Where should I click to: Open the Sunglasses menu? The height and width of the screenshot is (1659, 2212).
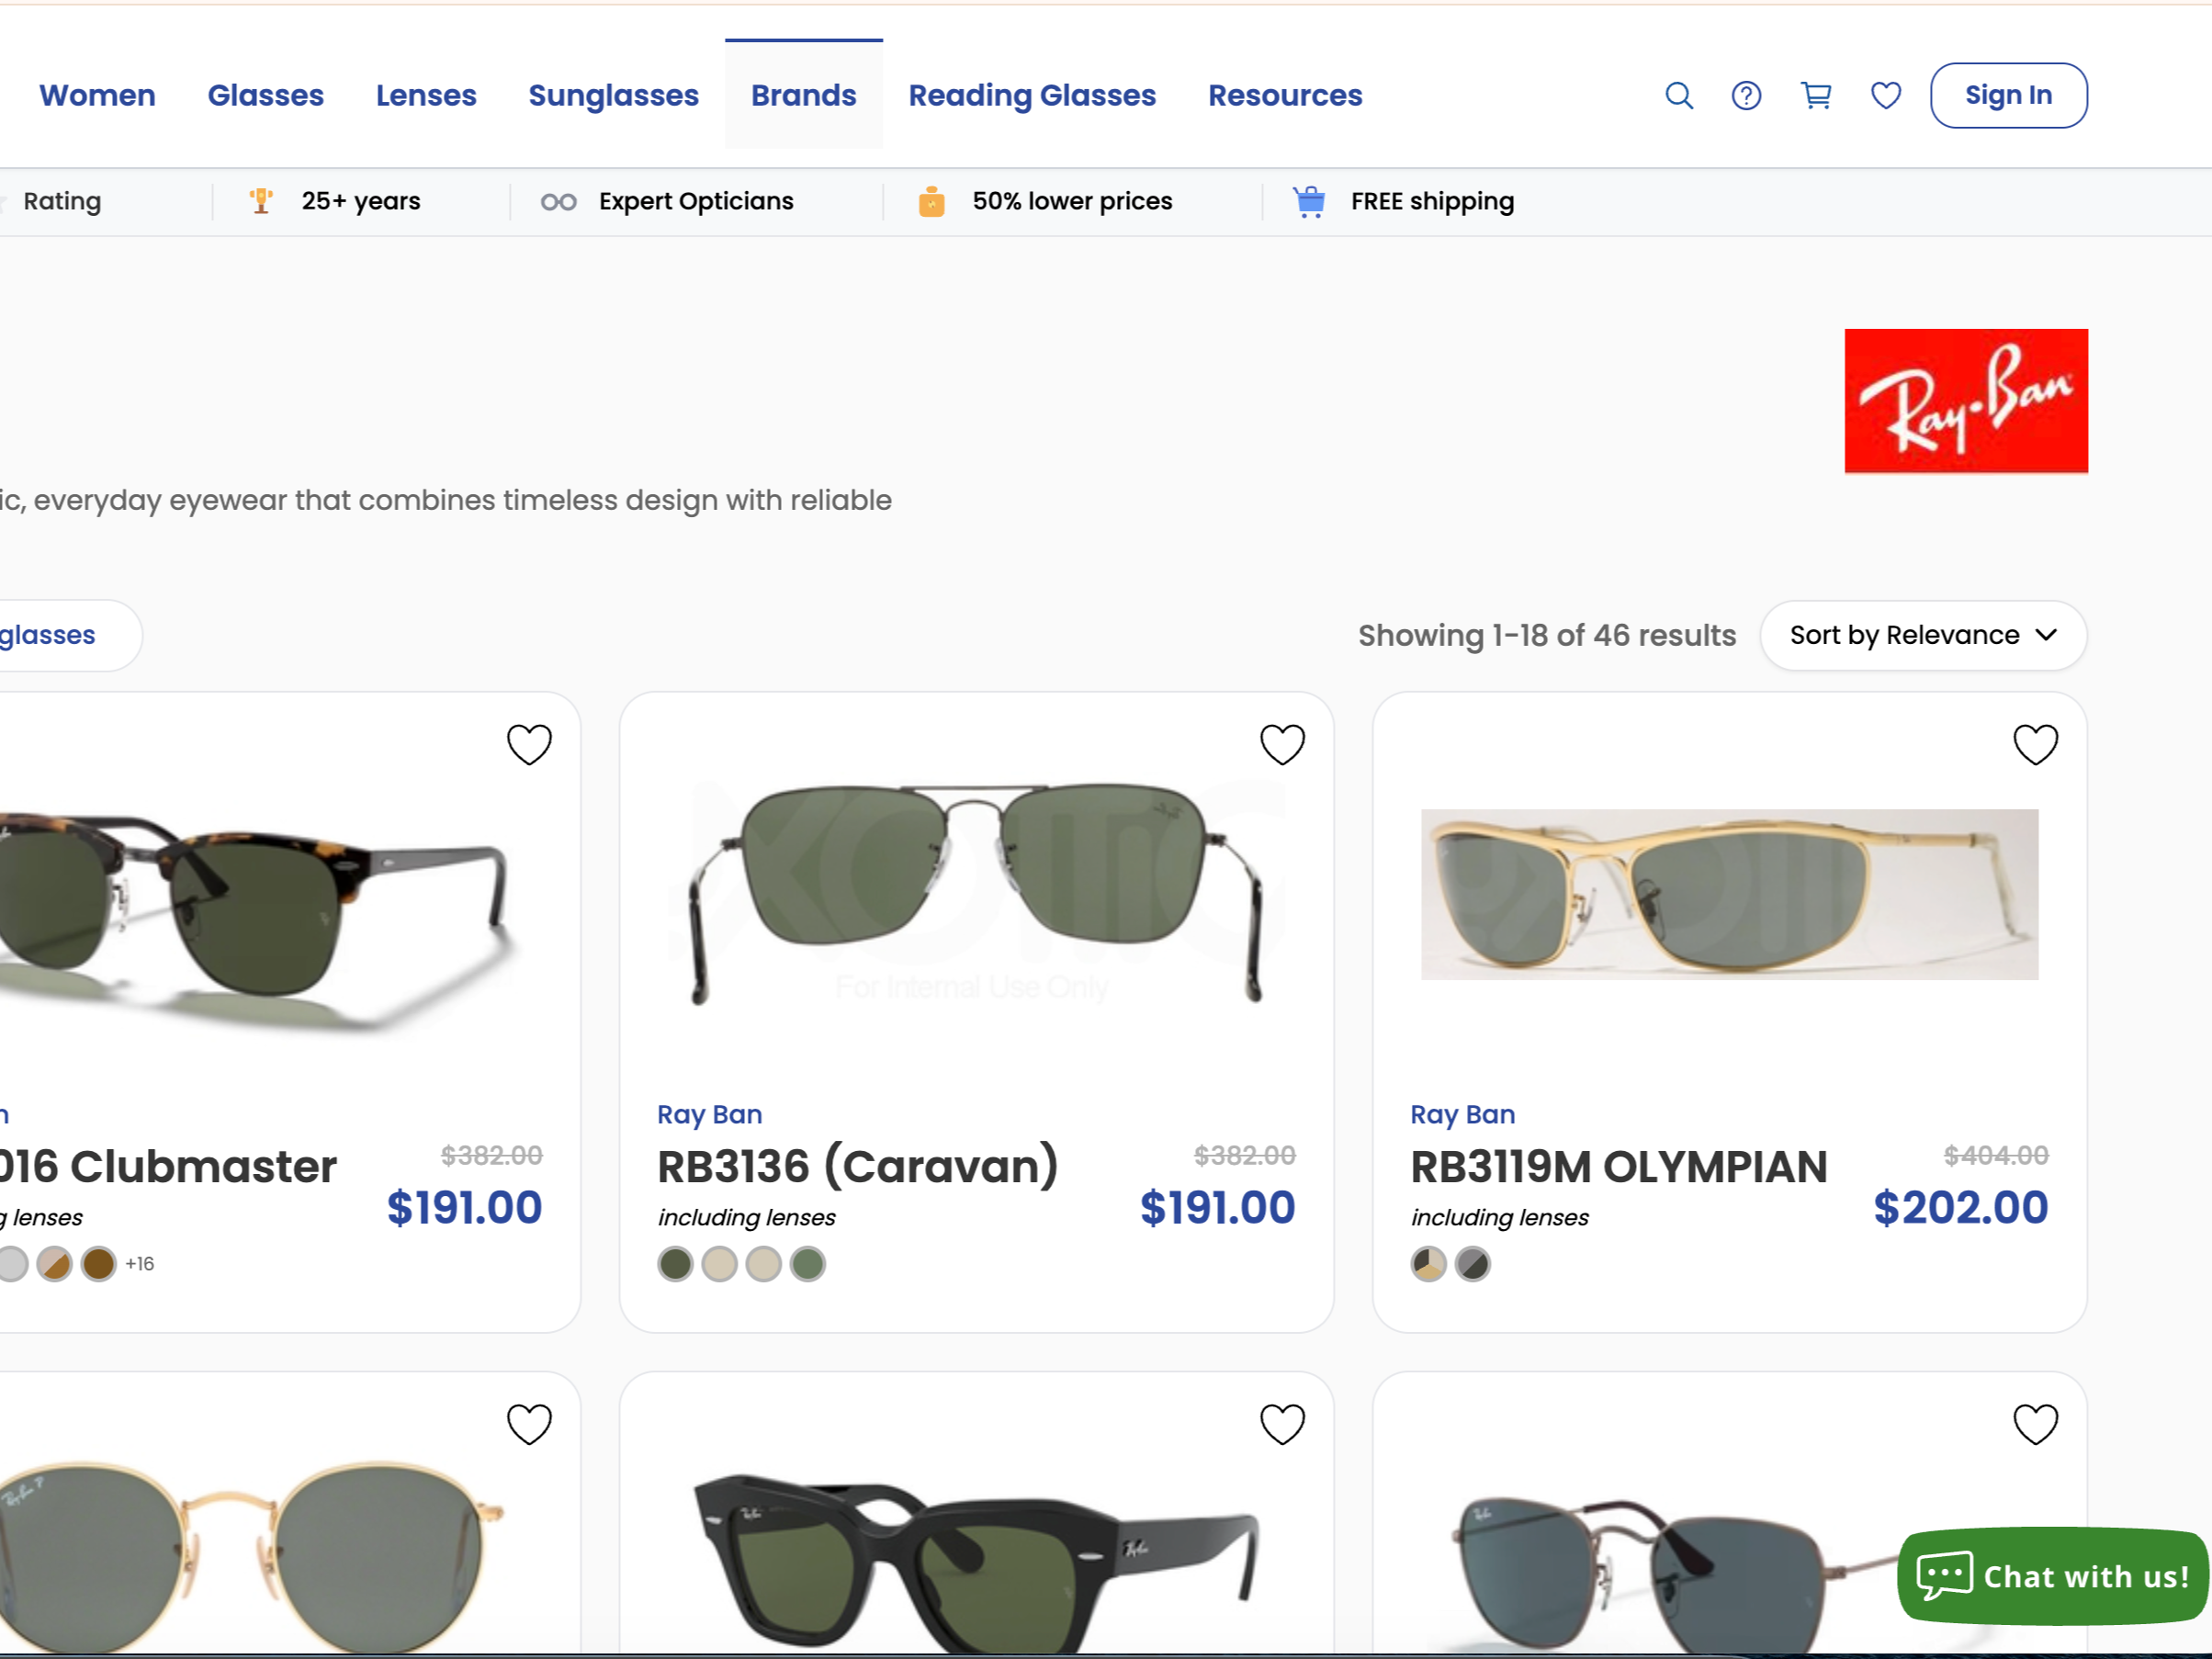point(614,95)
